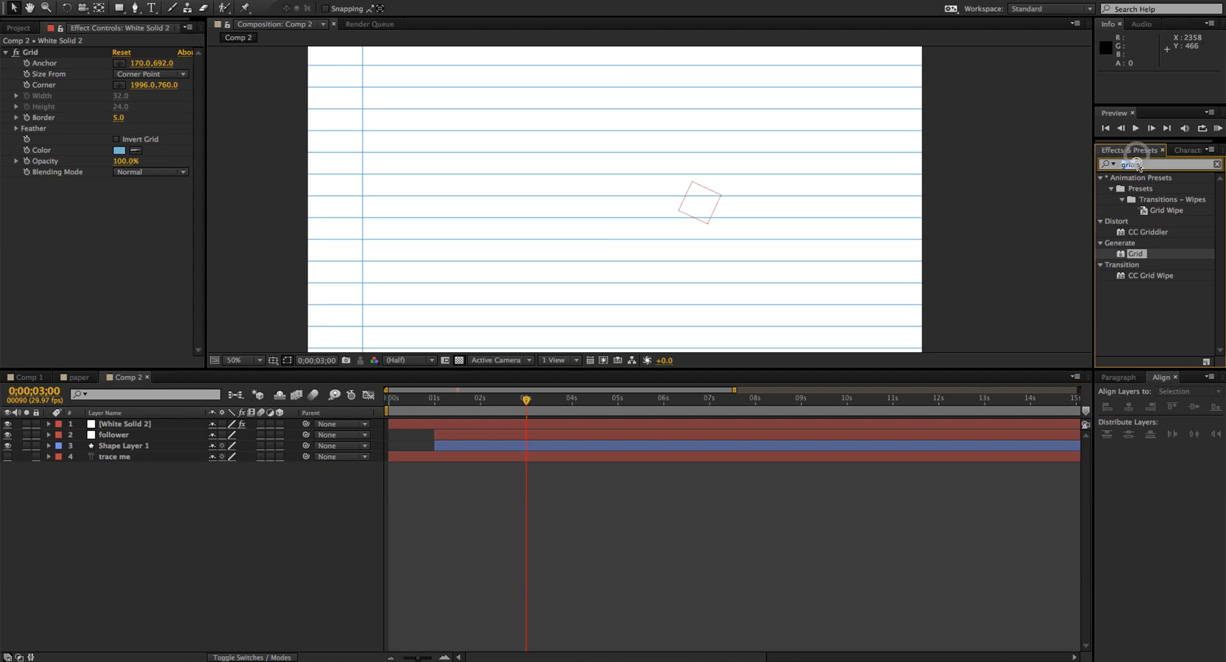The width and height of the screenshot is (1226, 662).
Task: Hide the follower layer
Action: coord(7,434)
